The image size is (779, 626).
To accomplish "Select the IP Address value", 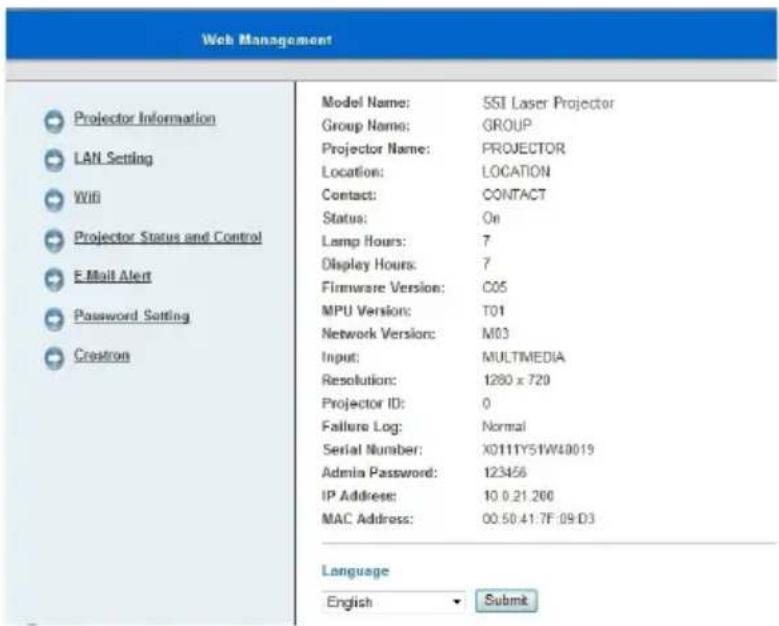I will click(518, 496).
